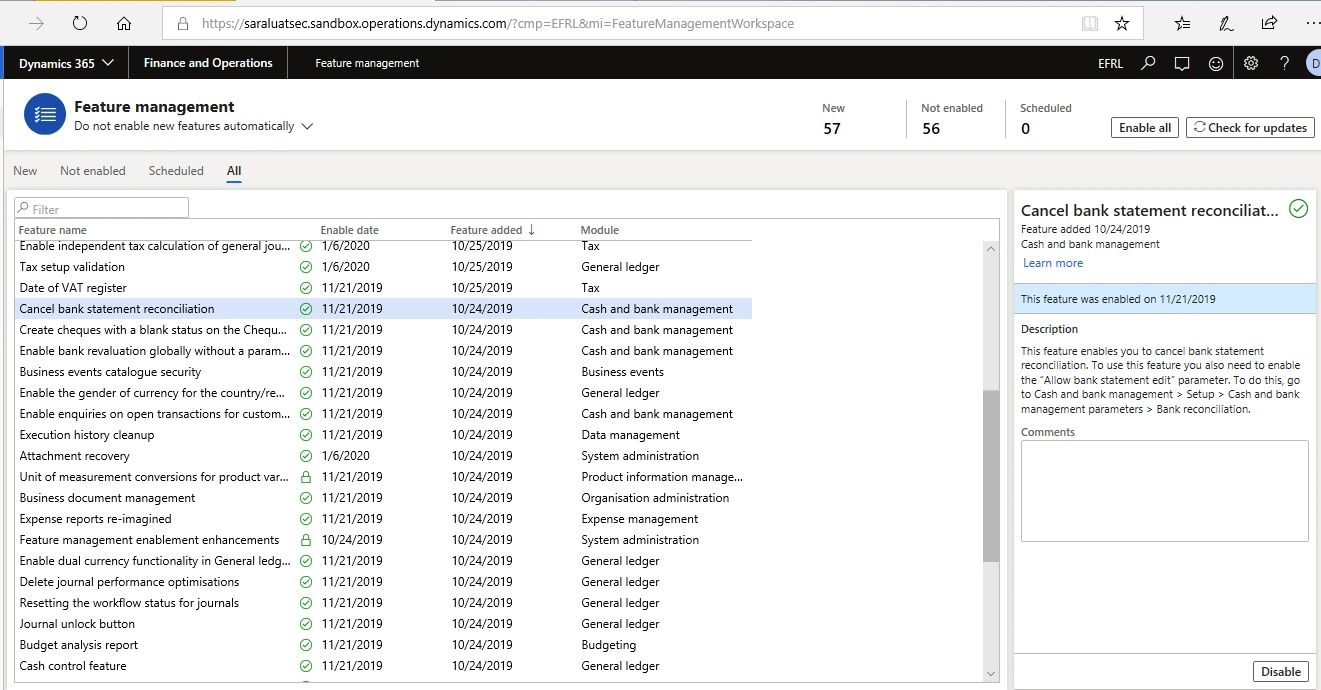Open the Dynamics search magnifier
Screen dimensions: 1321x690
[x=1149, y=63]
